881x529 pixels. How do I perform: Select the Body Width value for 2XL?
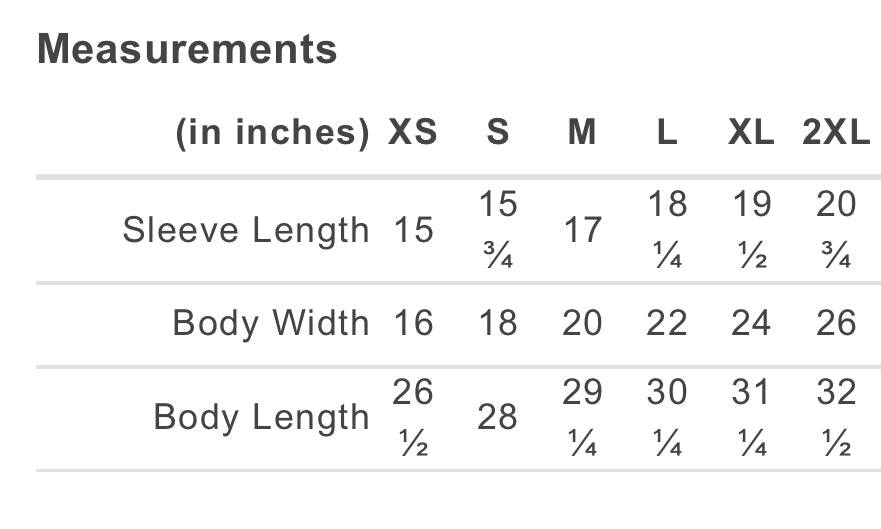[x=836, y=323]
